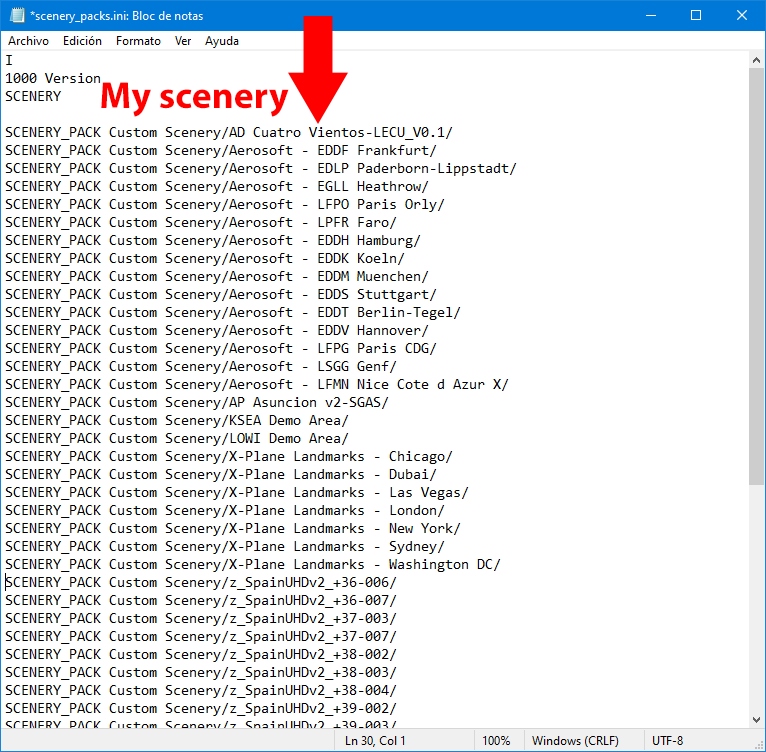Click the X-Plane Landmarks - London line
The height and width of the screenshot is (752, 766).
(x=225, y=511)
